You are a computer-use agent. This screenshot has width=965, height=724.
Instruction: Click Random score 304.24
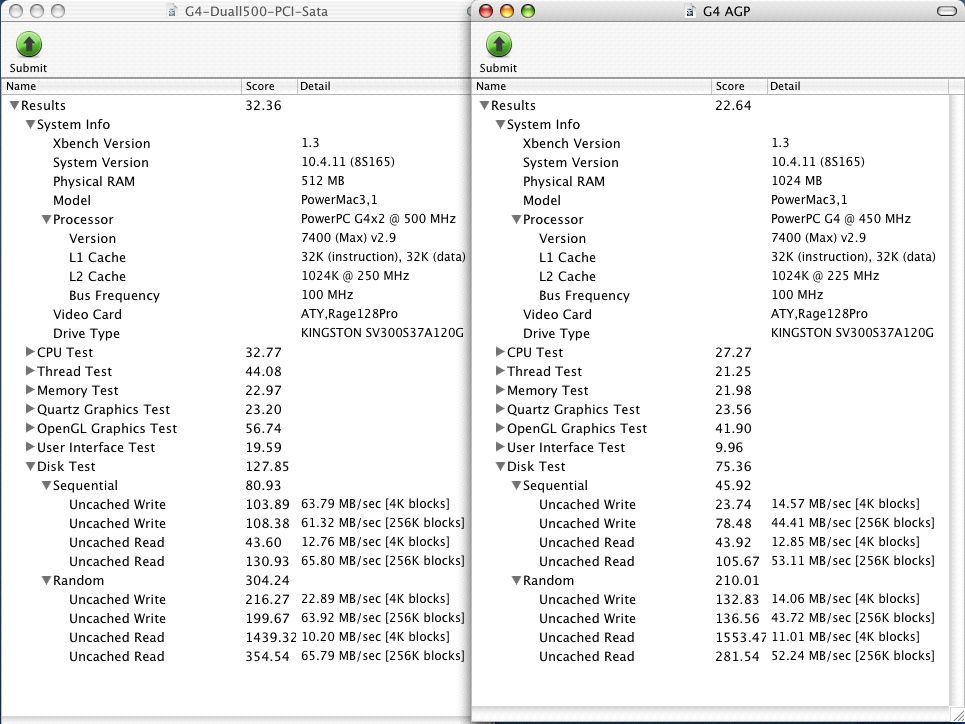pyautogui.click(x=267, y=581)
